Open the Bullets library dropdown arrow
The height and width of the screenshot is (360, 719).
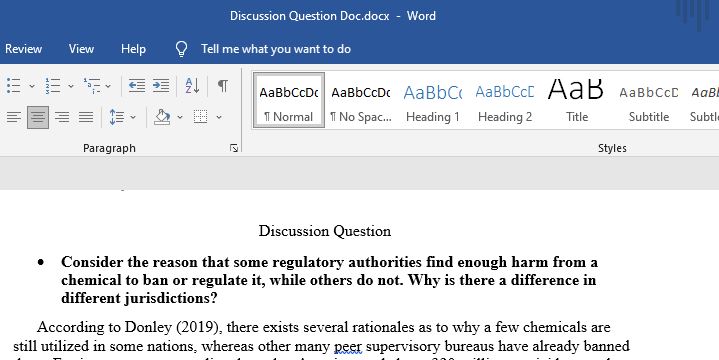[32, 86]
